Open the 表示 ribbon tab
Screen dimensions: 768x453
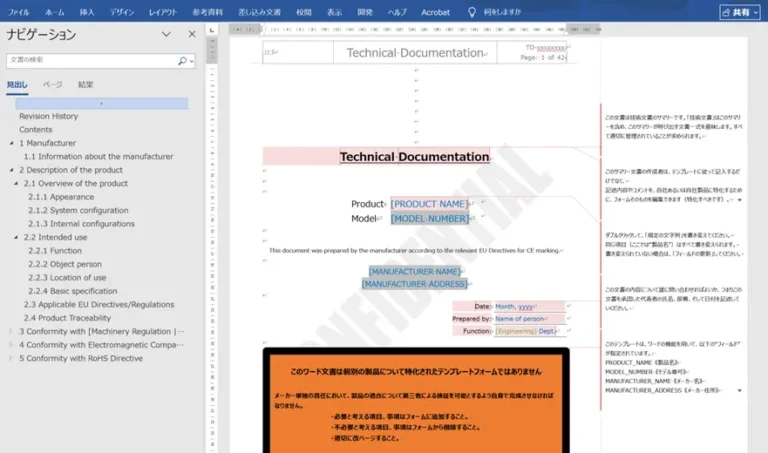pyautogui.click(x=334, y=12)
